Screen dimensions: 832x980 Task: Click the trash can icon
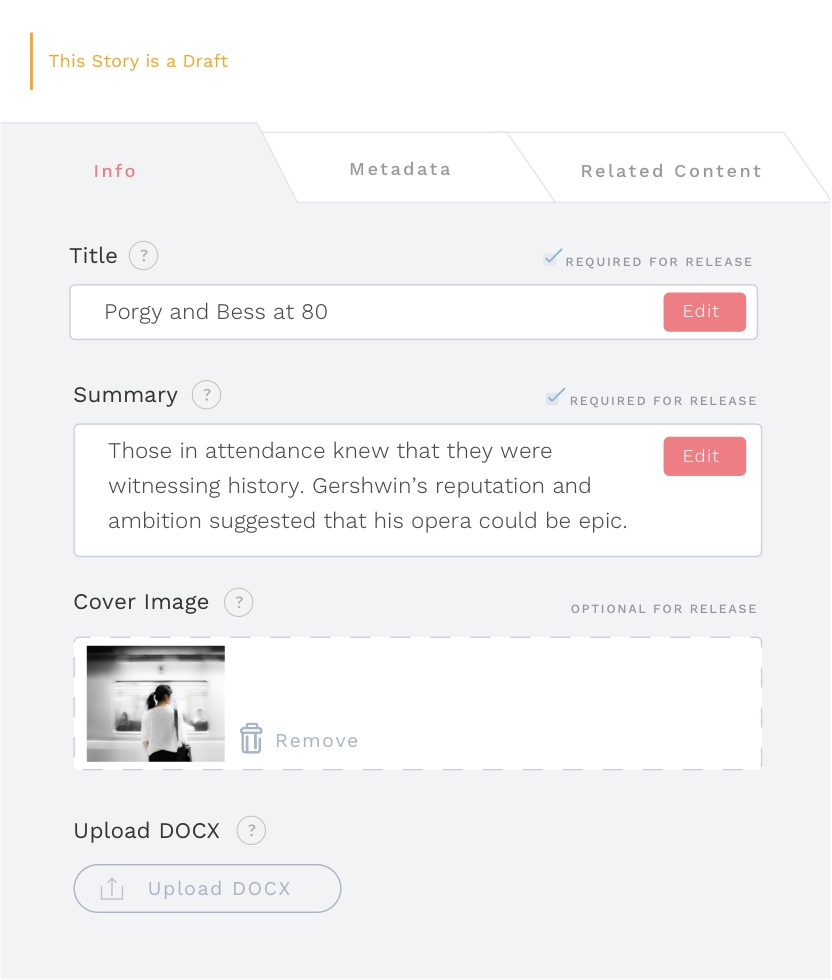[251, 740]
